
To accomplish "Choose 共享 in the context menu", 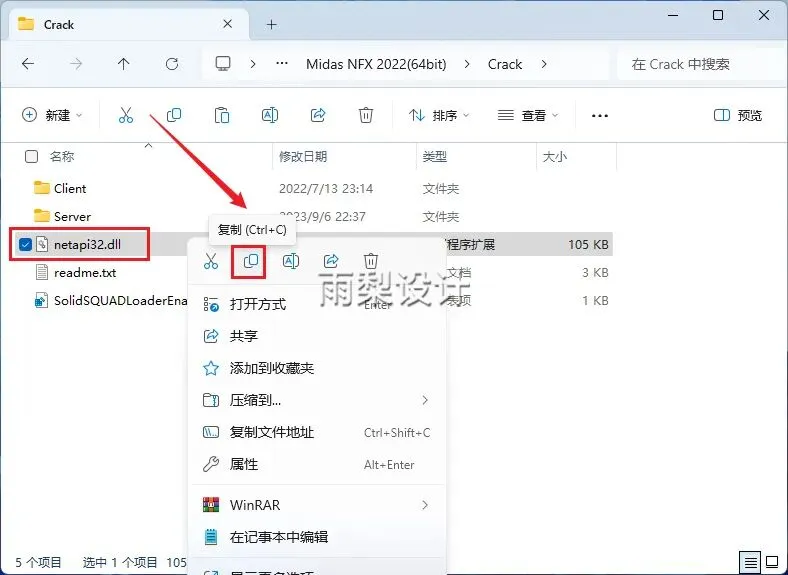I will click(317, 336).
